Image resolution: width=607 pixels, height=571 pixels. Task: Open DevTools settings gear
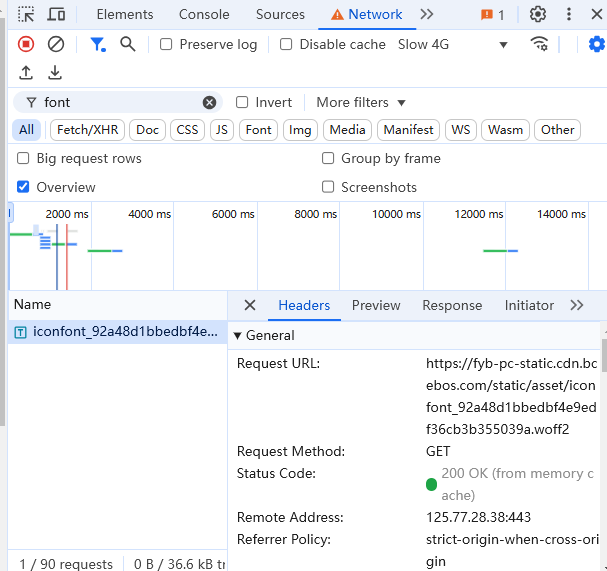click(538, 14)
